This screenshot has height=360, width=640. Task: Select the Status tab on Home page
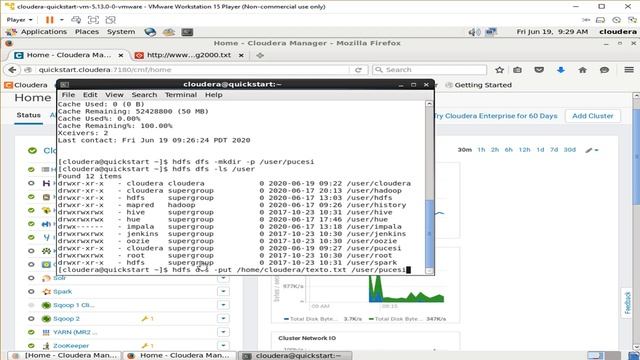29,115
